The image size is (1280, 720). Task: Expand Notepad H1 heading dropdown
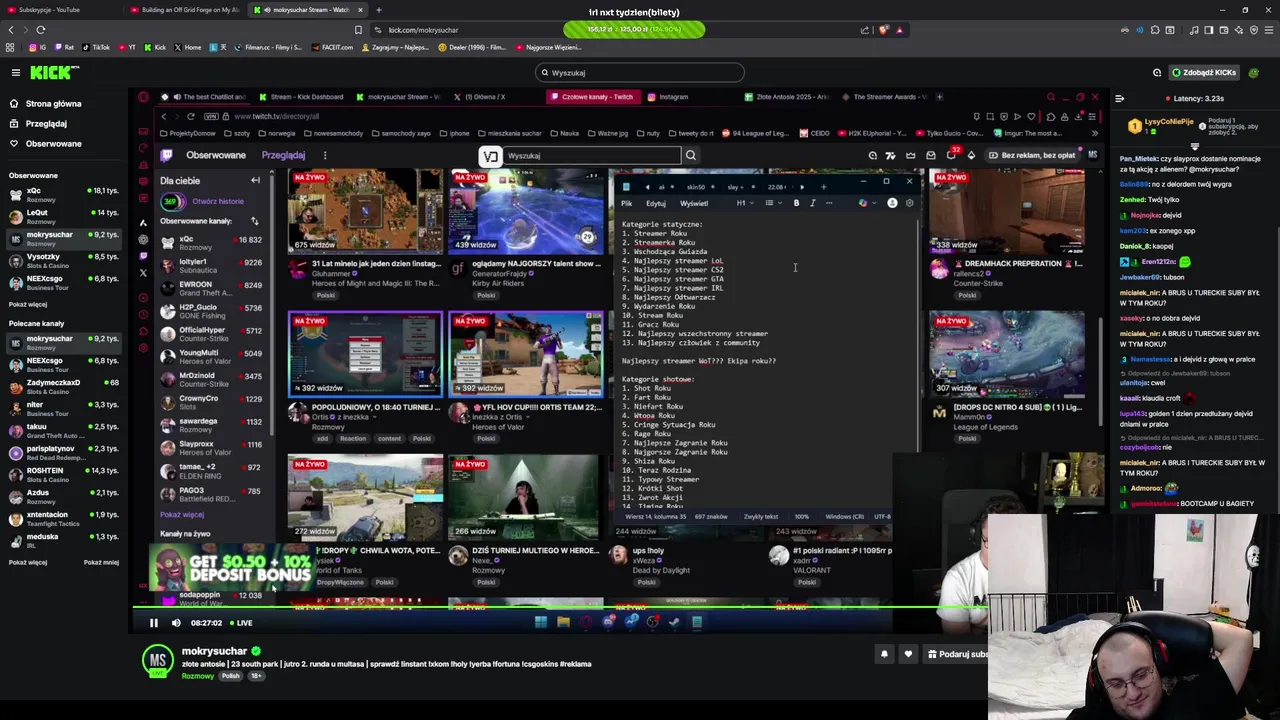(x=744, y=203)
